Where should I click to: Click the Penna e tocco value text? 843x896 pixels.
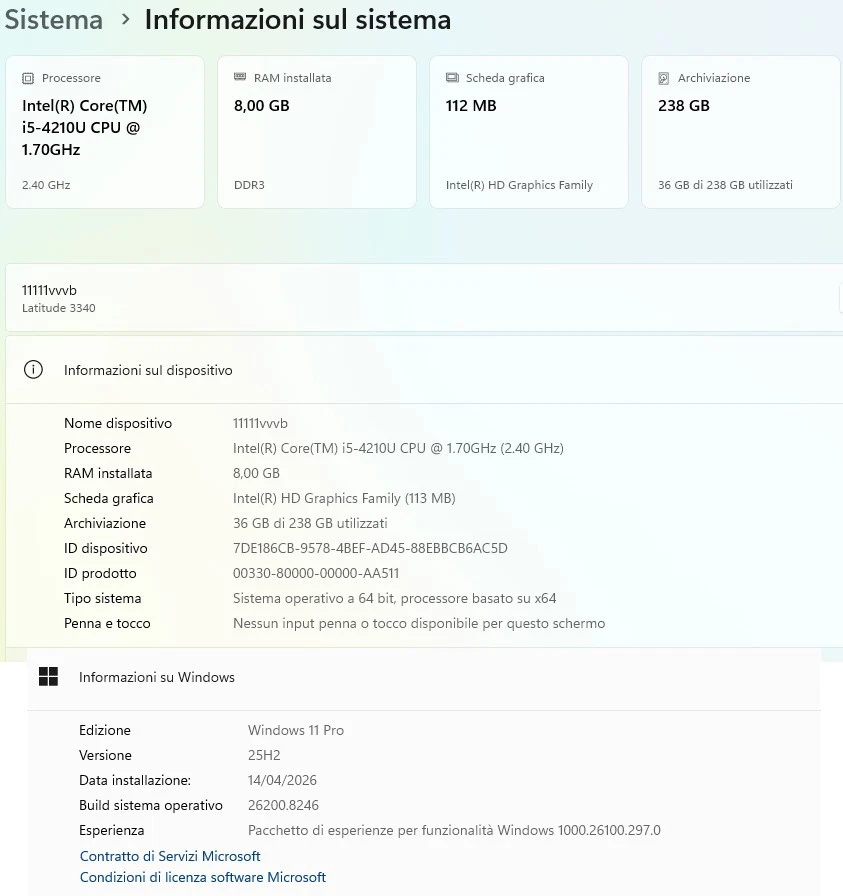(x=419, y=623)
